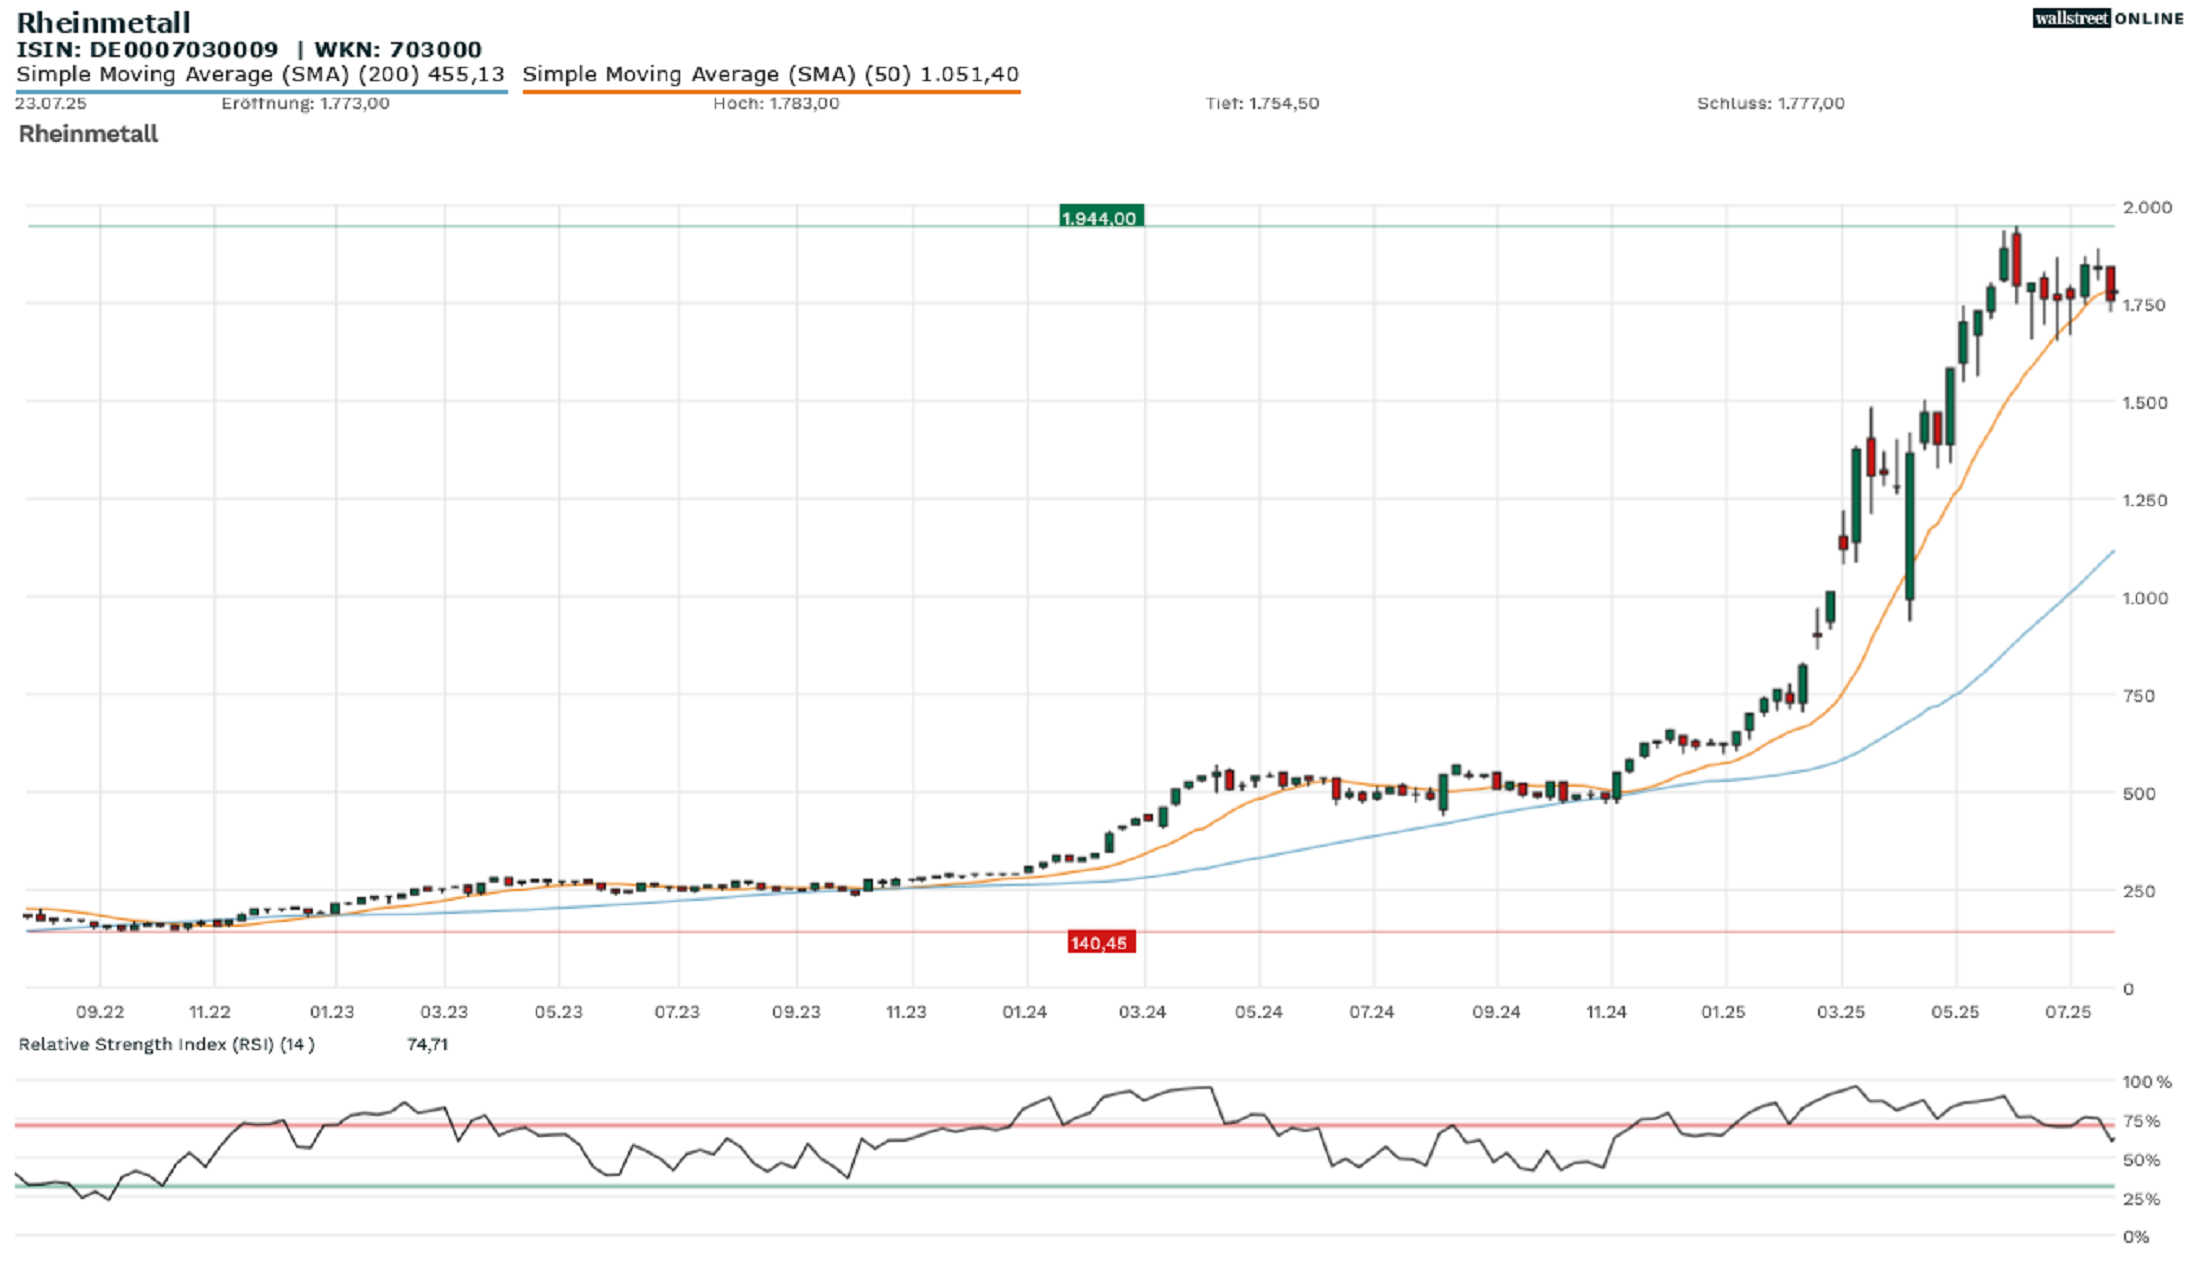2196x1280 pixels.
Task: Click the Rheinmetall series label above chart
Action: coord(88,134)
